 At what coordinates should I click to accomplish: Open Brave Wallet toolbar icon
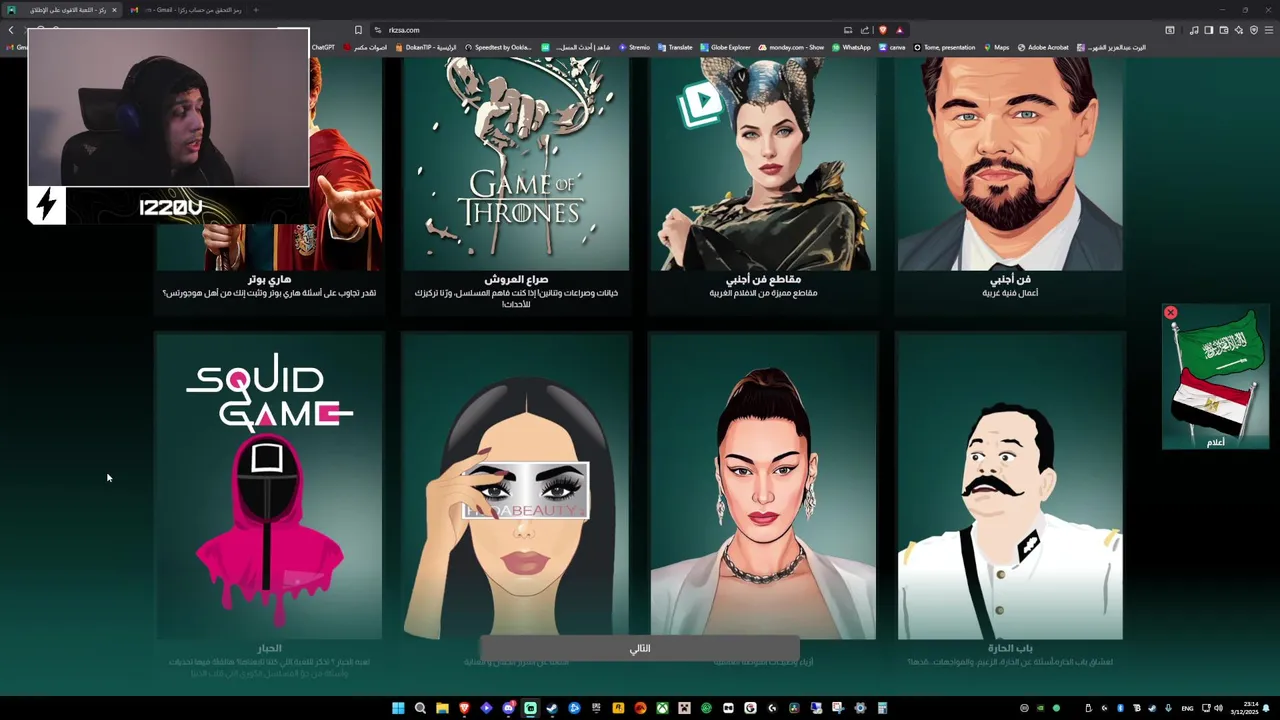[1224, 30]
